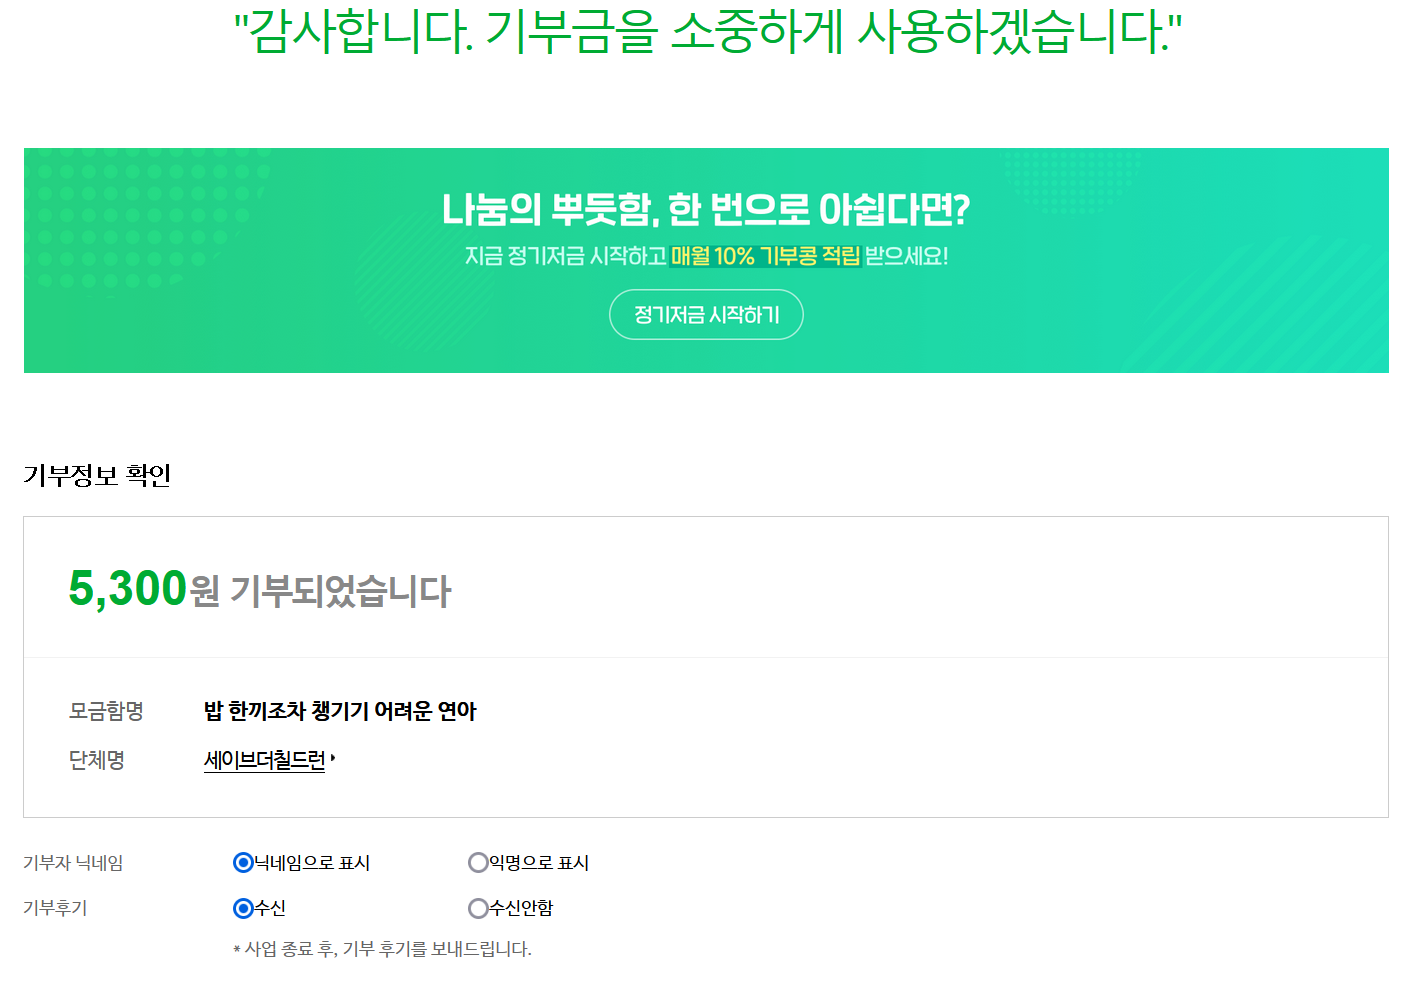
Task: Click the 정기저금 시작하기 button
Action: pos(706,315)
